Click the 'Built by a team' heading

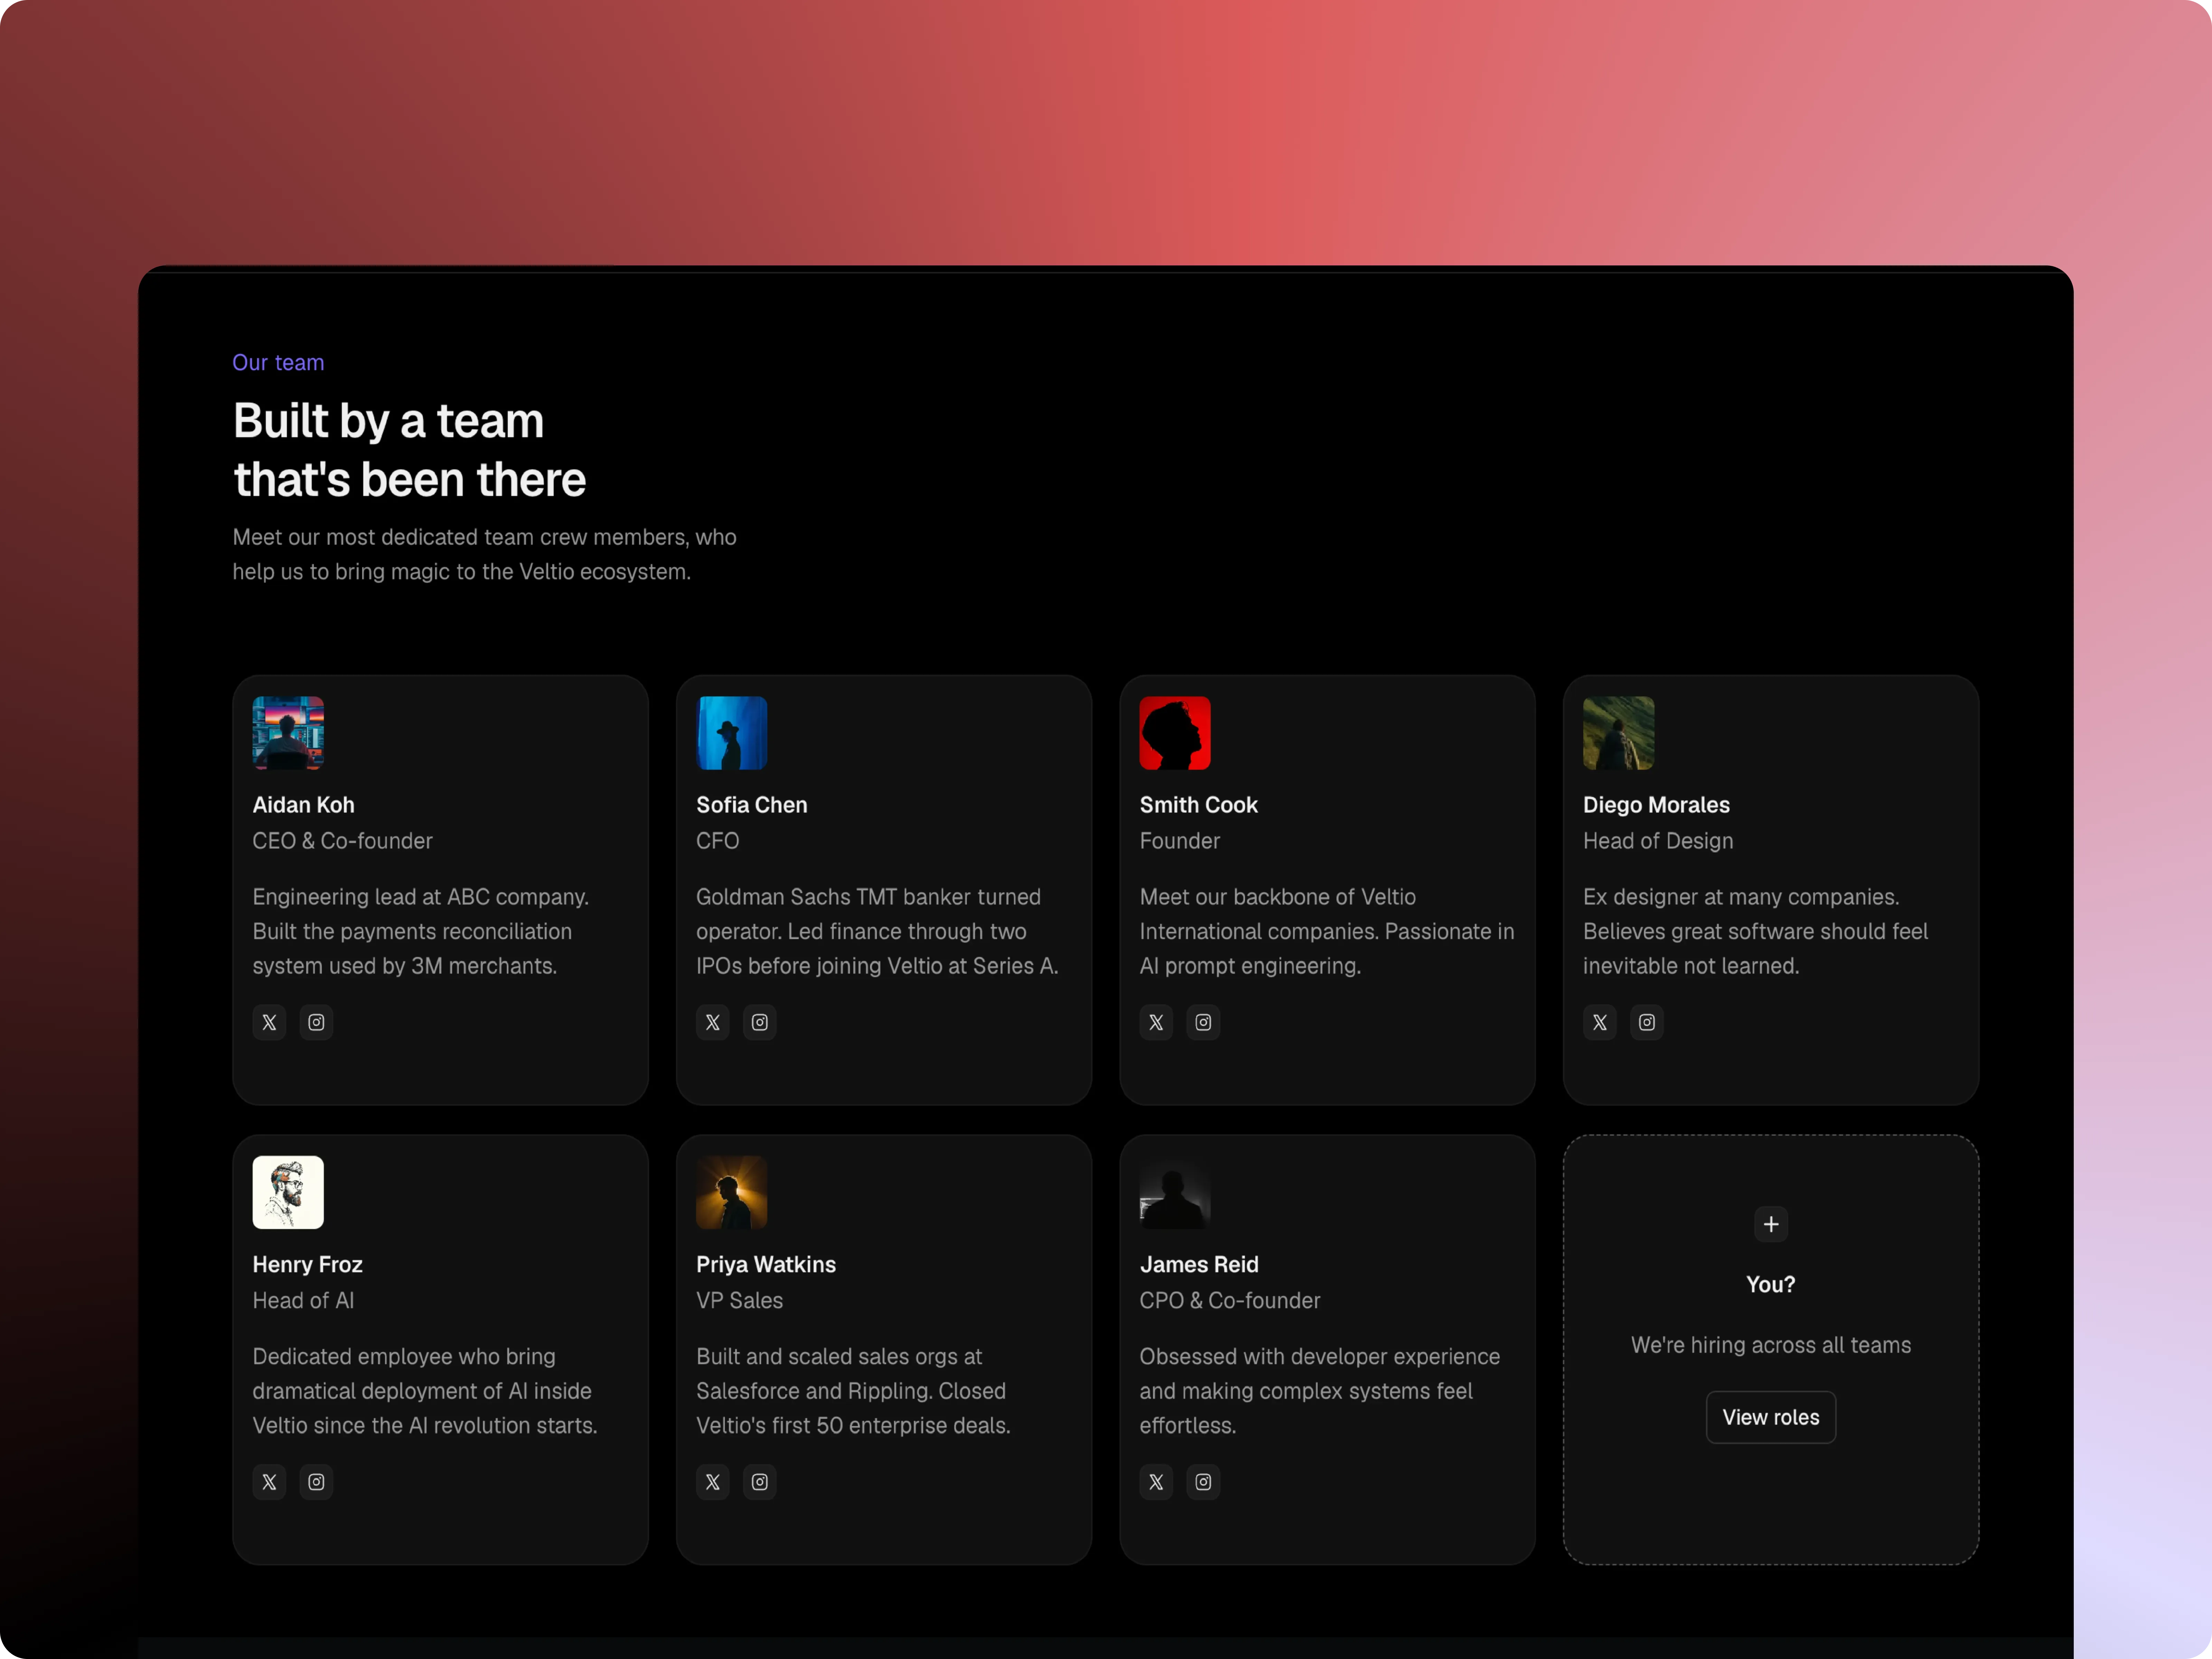410,450
